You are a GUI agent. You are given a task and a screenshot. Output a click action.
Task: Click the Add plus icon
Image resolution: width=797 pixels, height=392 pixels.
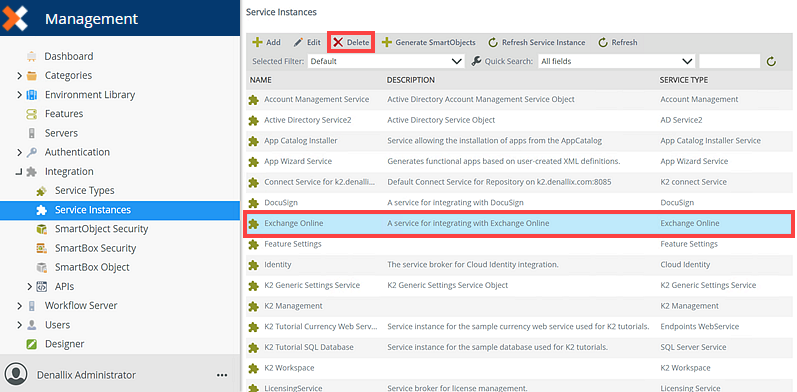click(x=258, y=43)
